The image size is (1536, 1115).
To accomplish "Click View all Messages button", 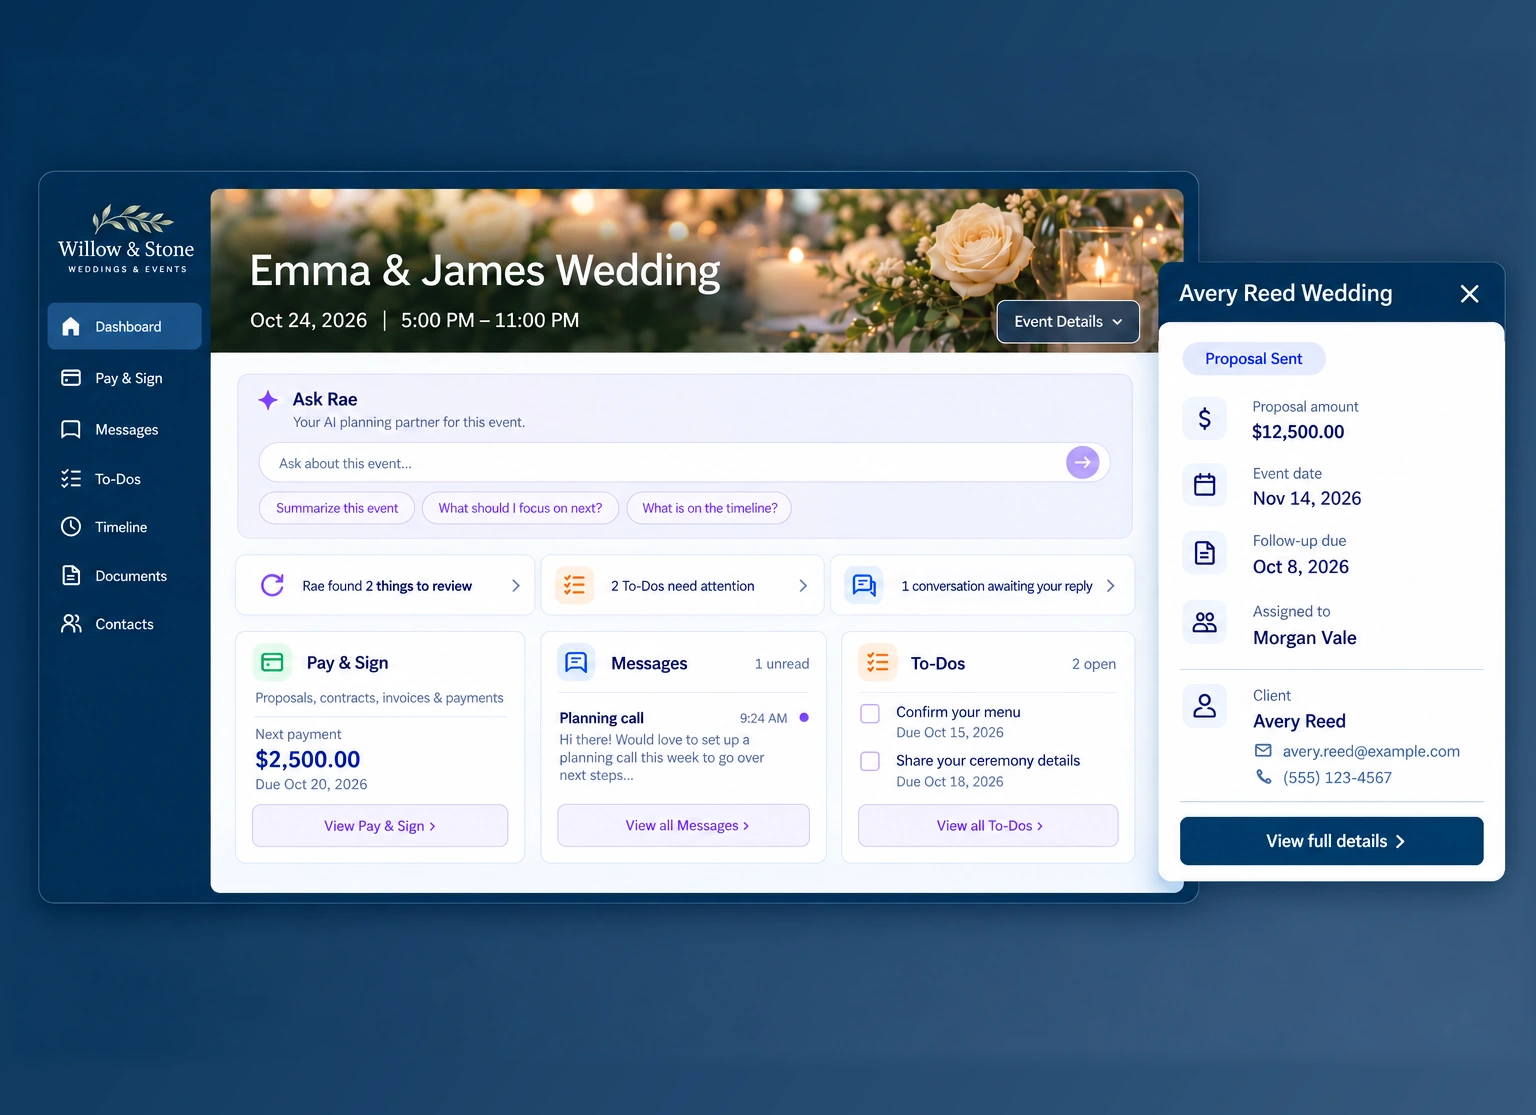I will [x=684, y=826].
